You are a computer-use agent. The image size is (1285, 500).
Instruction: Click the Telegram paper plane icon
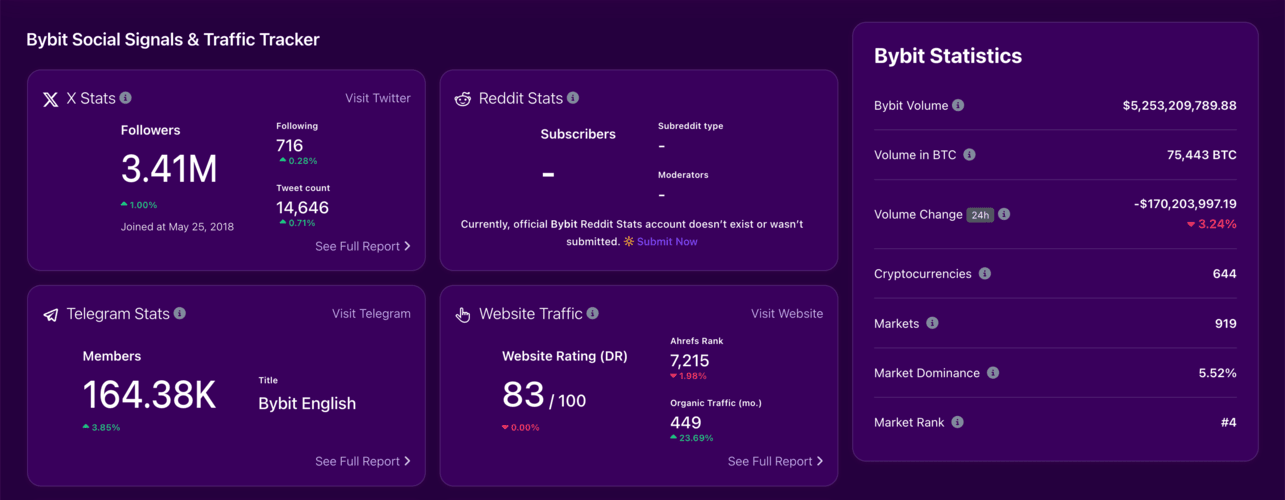coord(51,315)
